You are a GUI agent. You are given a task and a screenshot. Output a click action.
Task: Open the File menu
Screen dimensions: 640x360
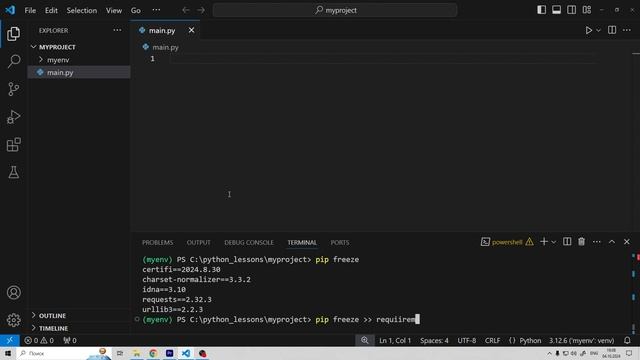click(30, 11)
